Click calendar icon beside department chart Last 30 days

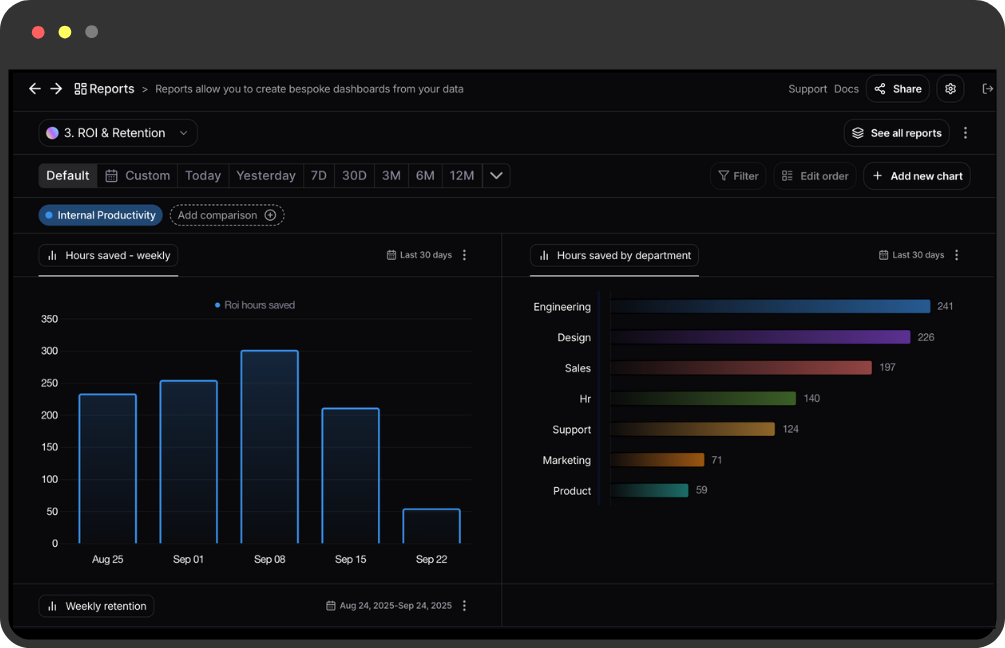tap(883, 255)
